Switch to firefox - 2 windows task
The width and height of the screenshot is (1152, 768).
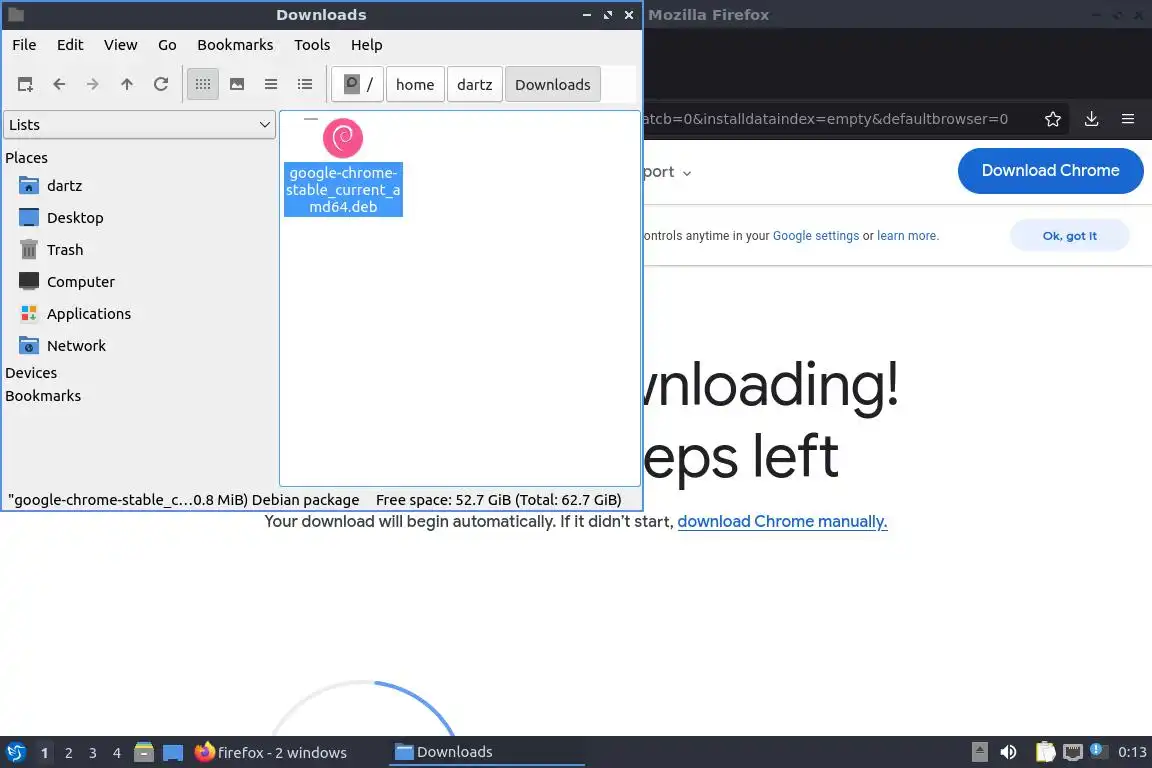click(270, 753)
